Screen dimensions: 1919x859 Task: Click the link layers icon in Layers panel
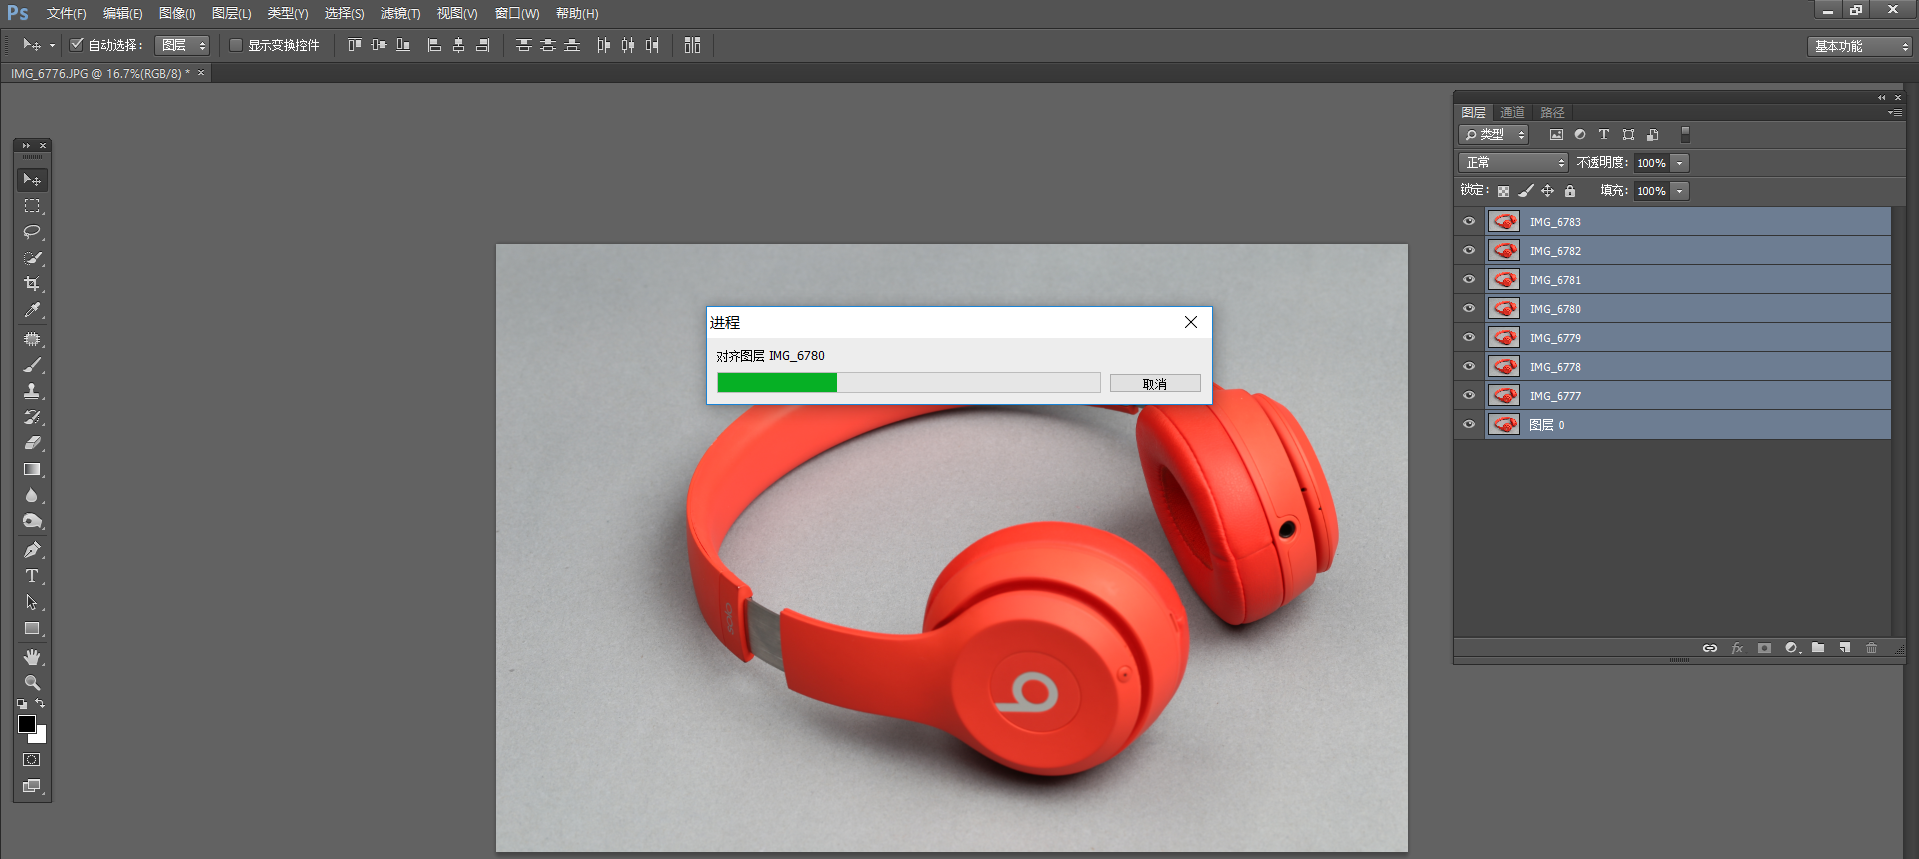(x=1710, y=648)
